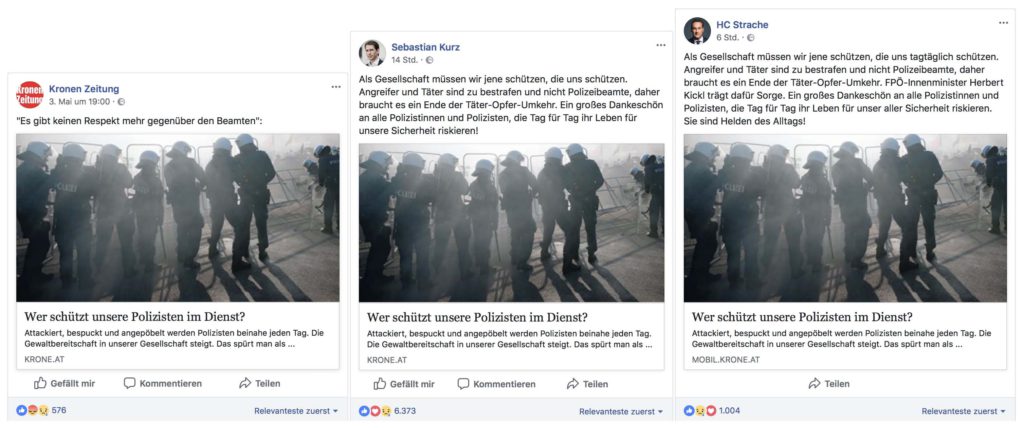Like the Kronen Zeitung post with Gefällt mir
The image size is (1024, 428).
[66, 383]
